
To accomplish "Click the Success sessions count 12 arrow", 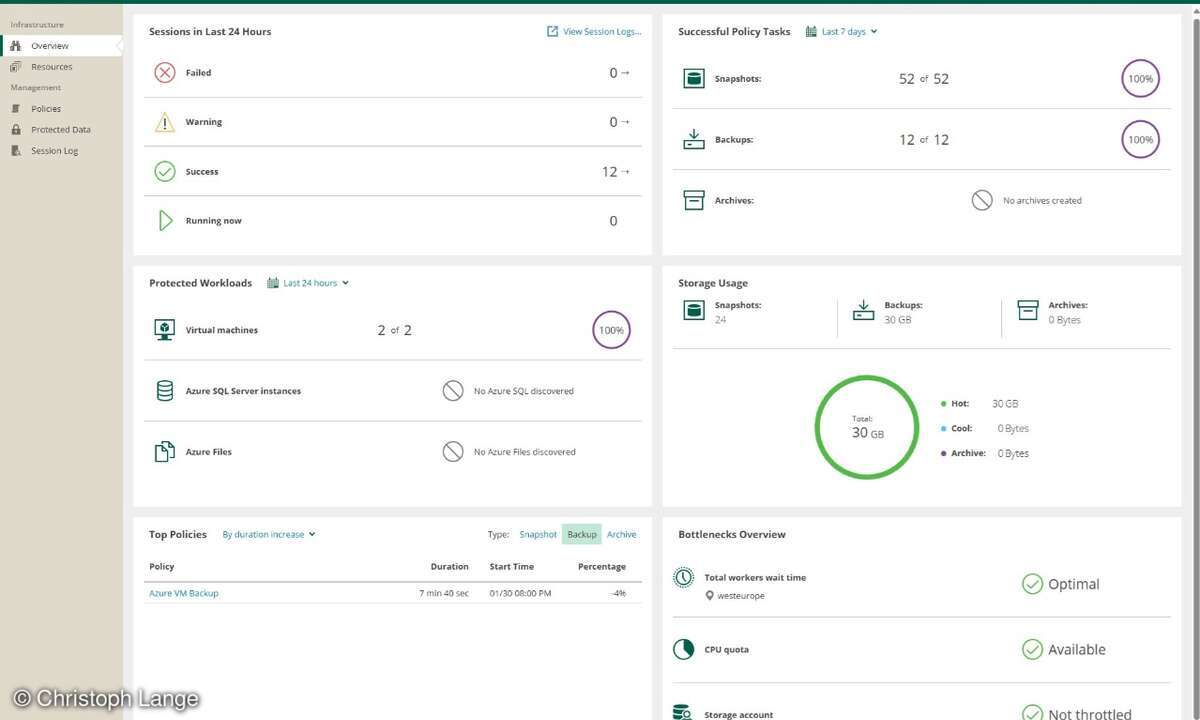I will (625, 172).
